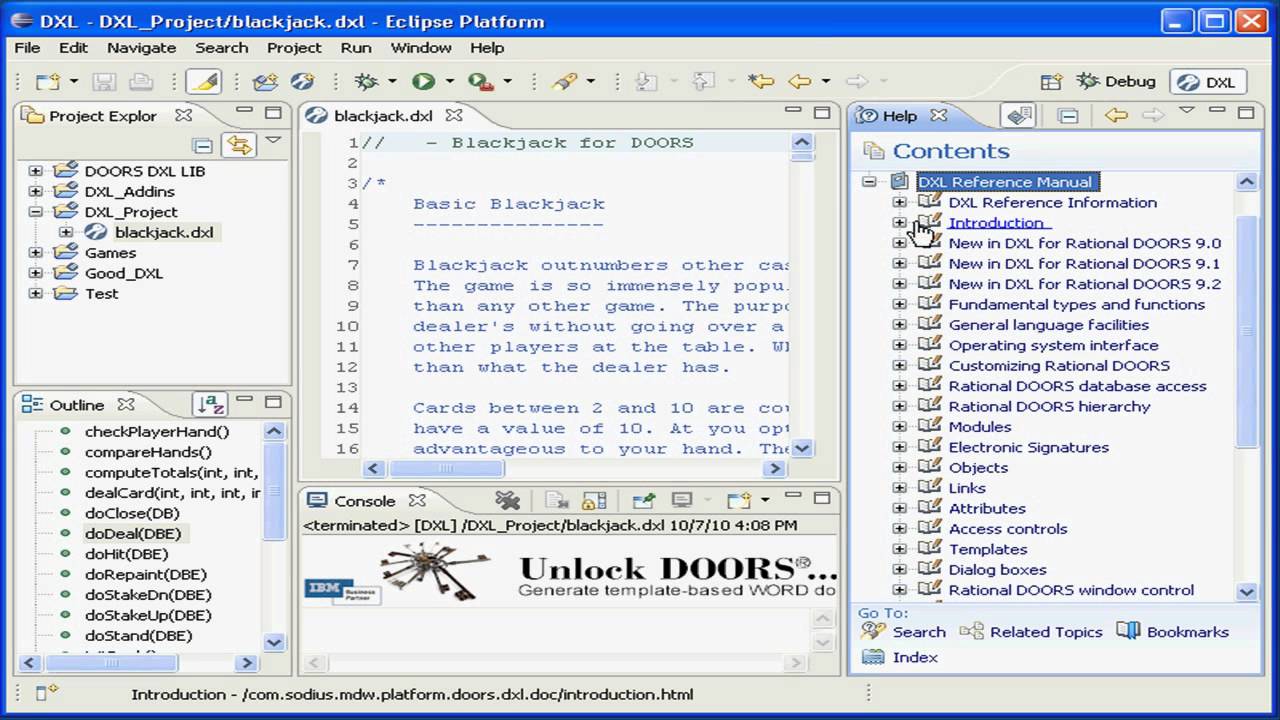1280x720 pixels.
Task: Open the Back history dropdown in main toolbar
Action: [x=825, y=82]
